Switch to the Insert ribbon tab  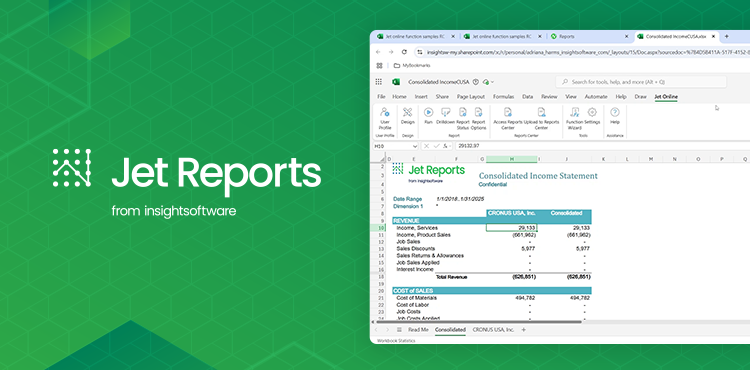[421, 97]
